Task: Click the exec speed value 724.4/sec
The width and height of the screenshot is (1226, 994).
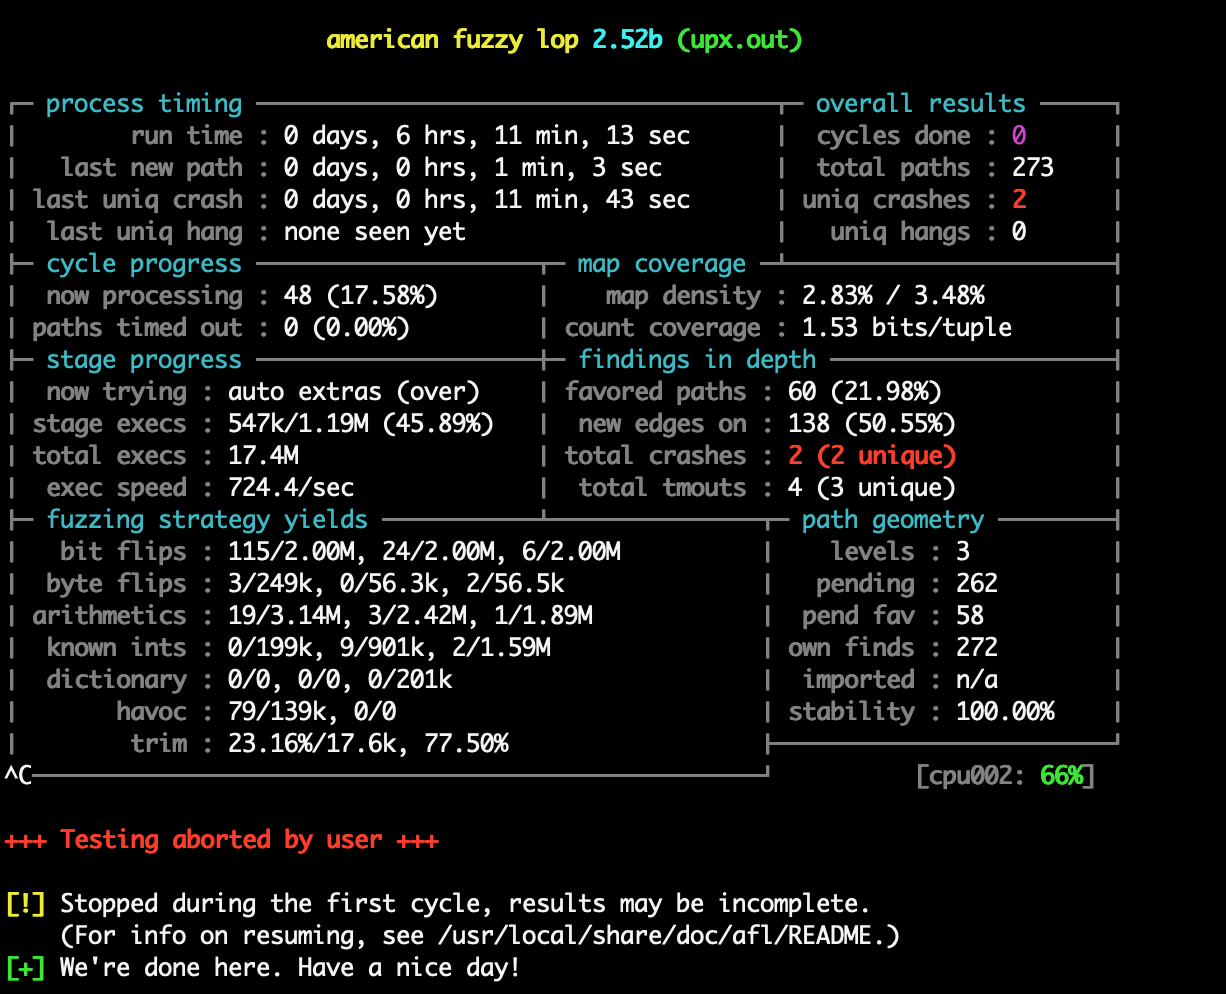Action: tap(291, 488)
